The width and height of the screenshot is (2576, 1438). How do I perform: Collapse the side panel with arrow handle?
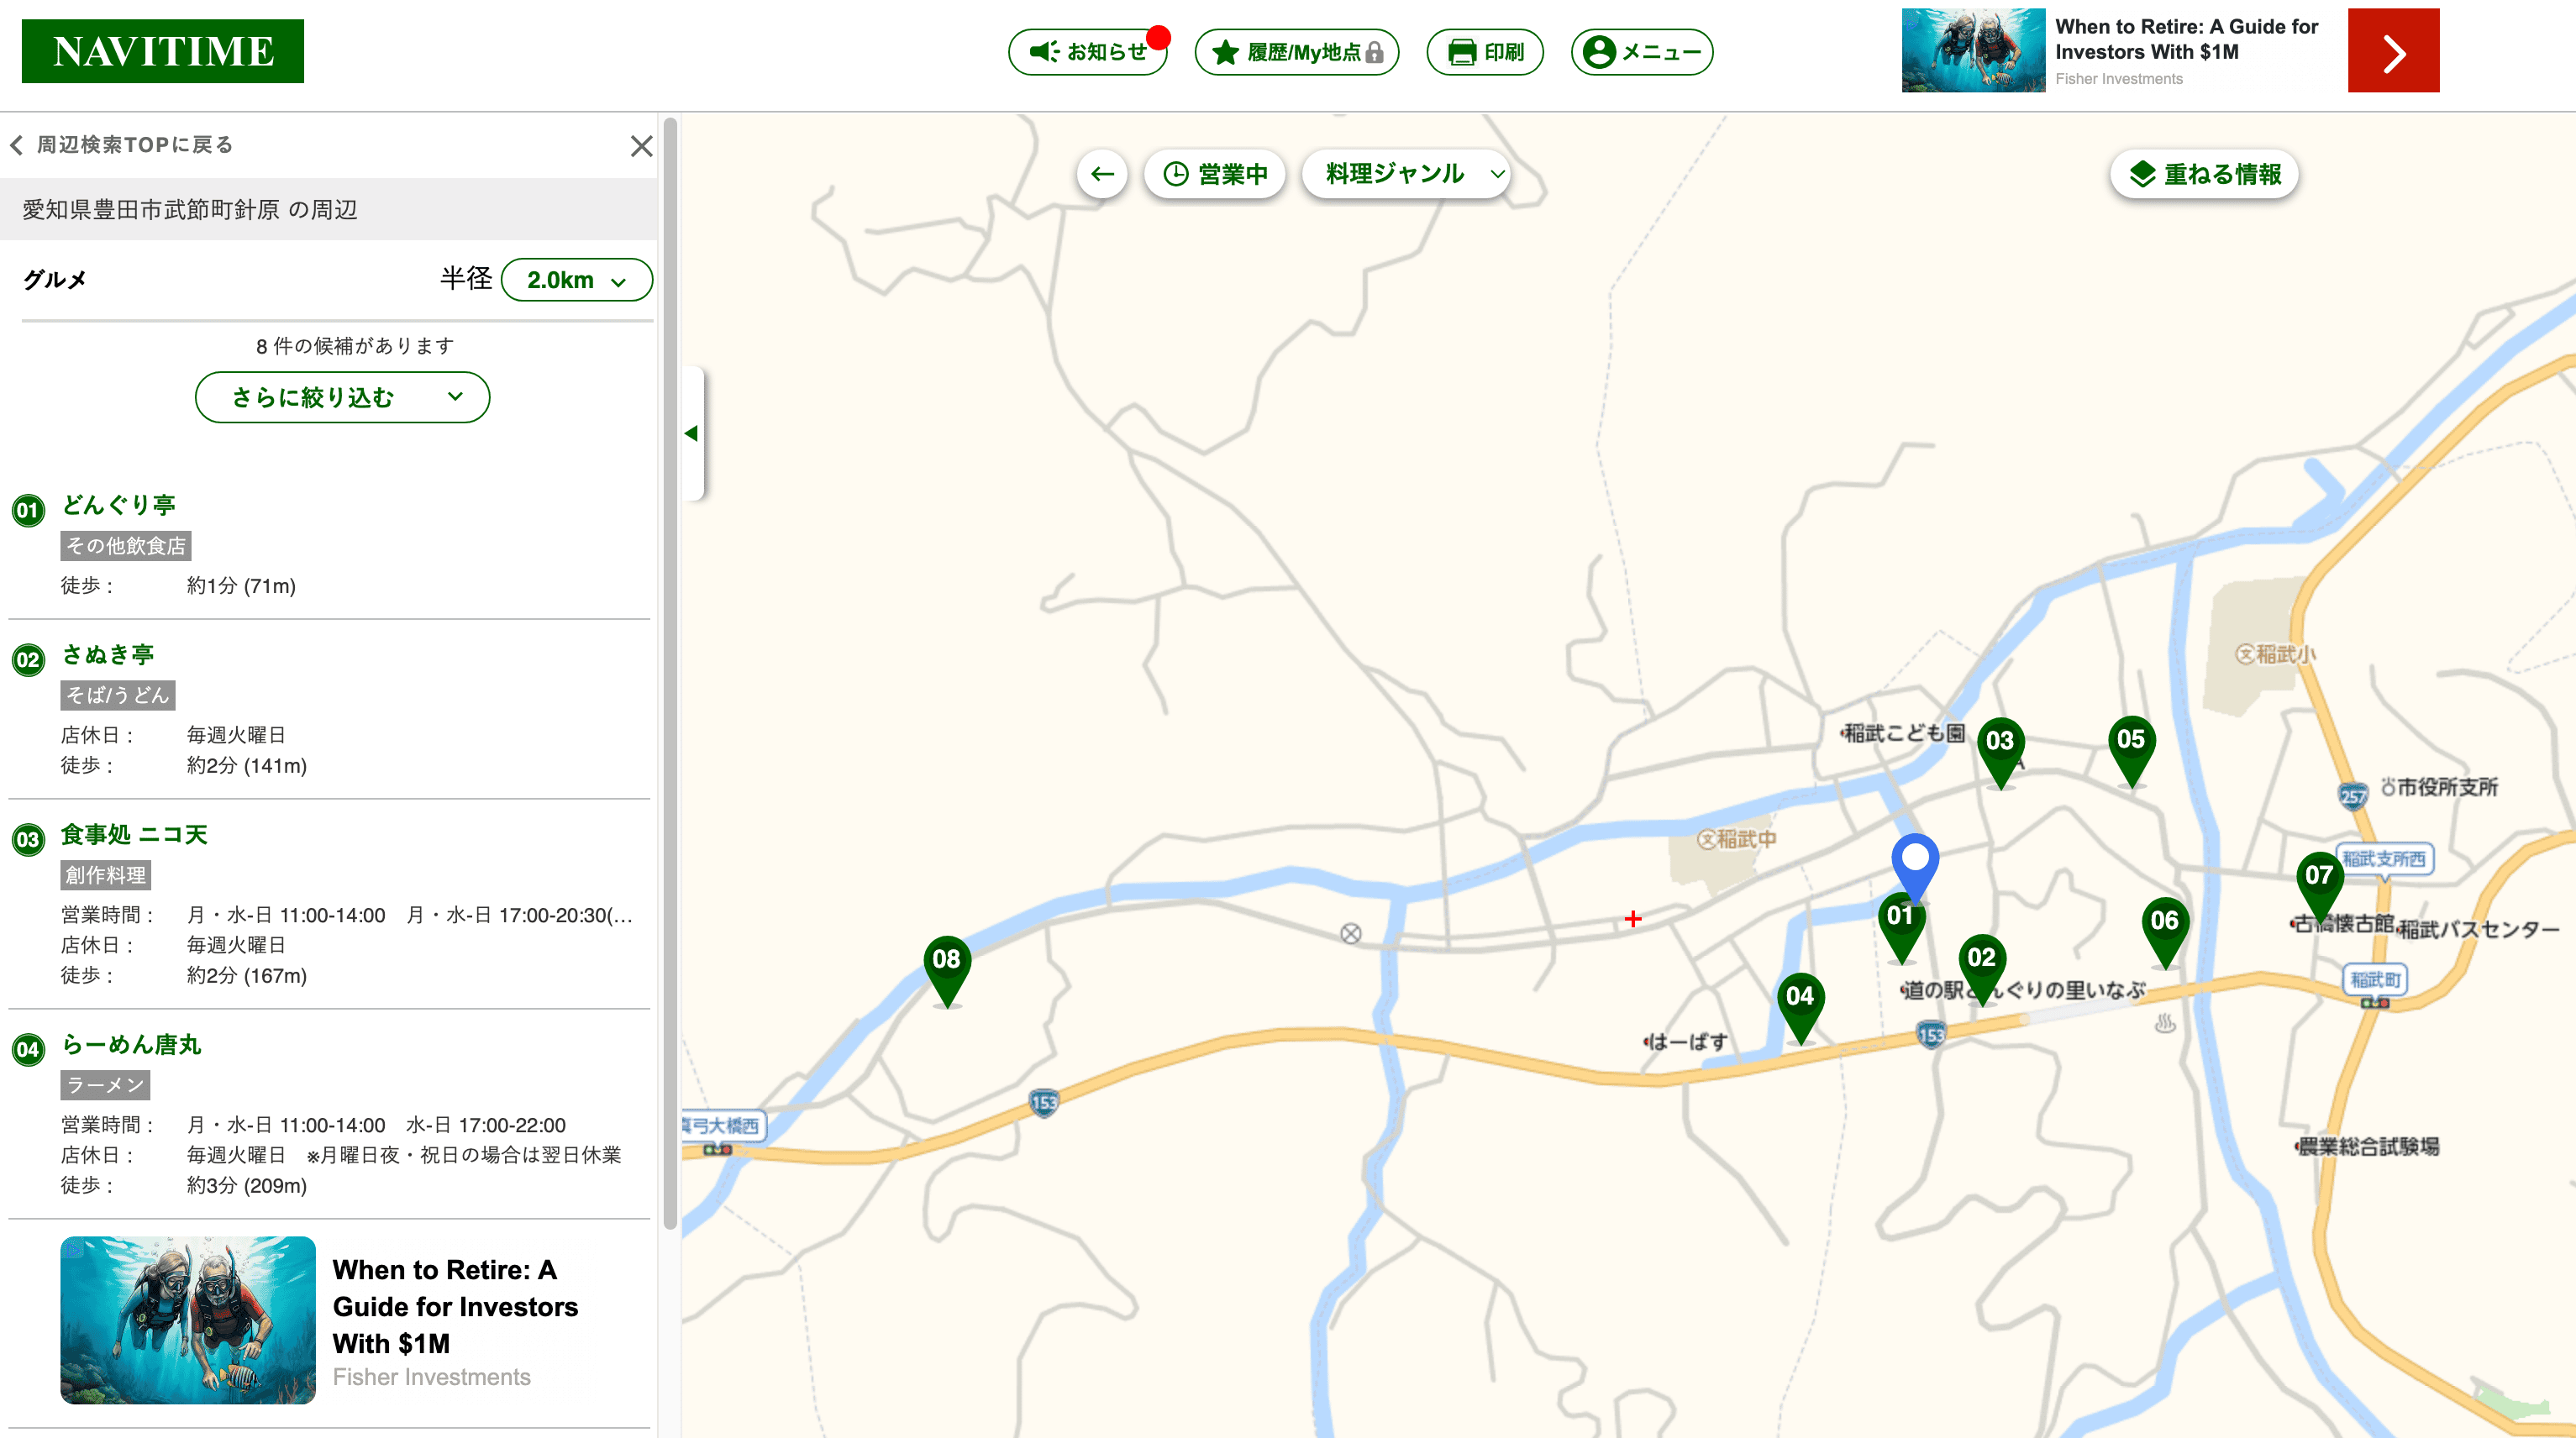[x=692, y=433]
